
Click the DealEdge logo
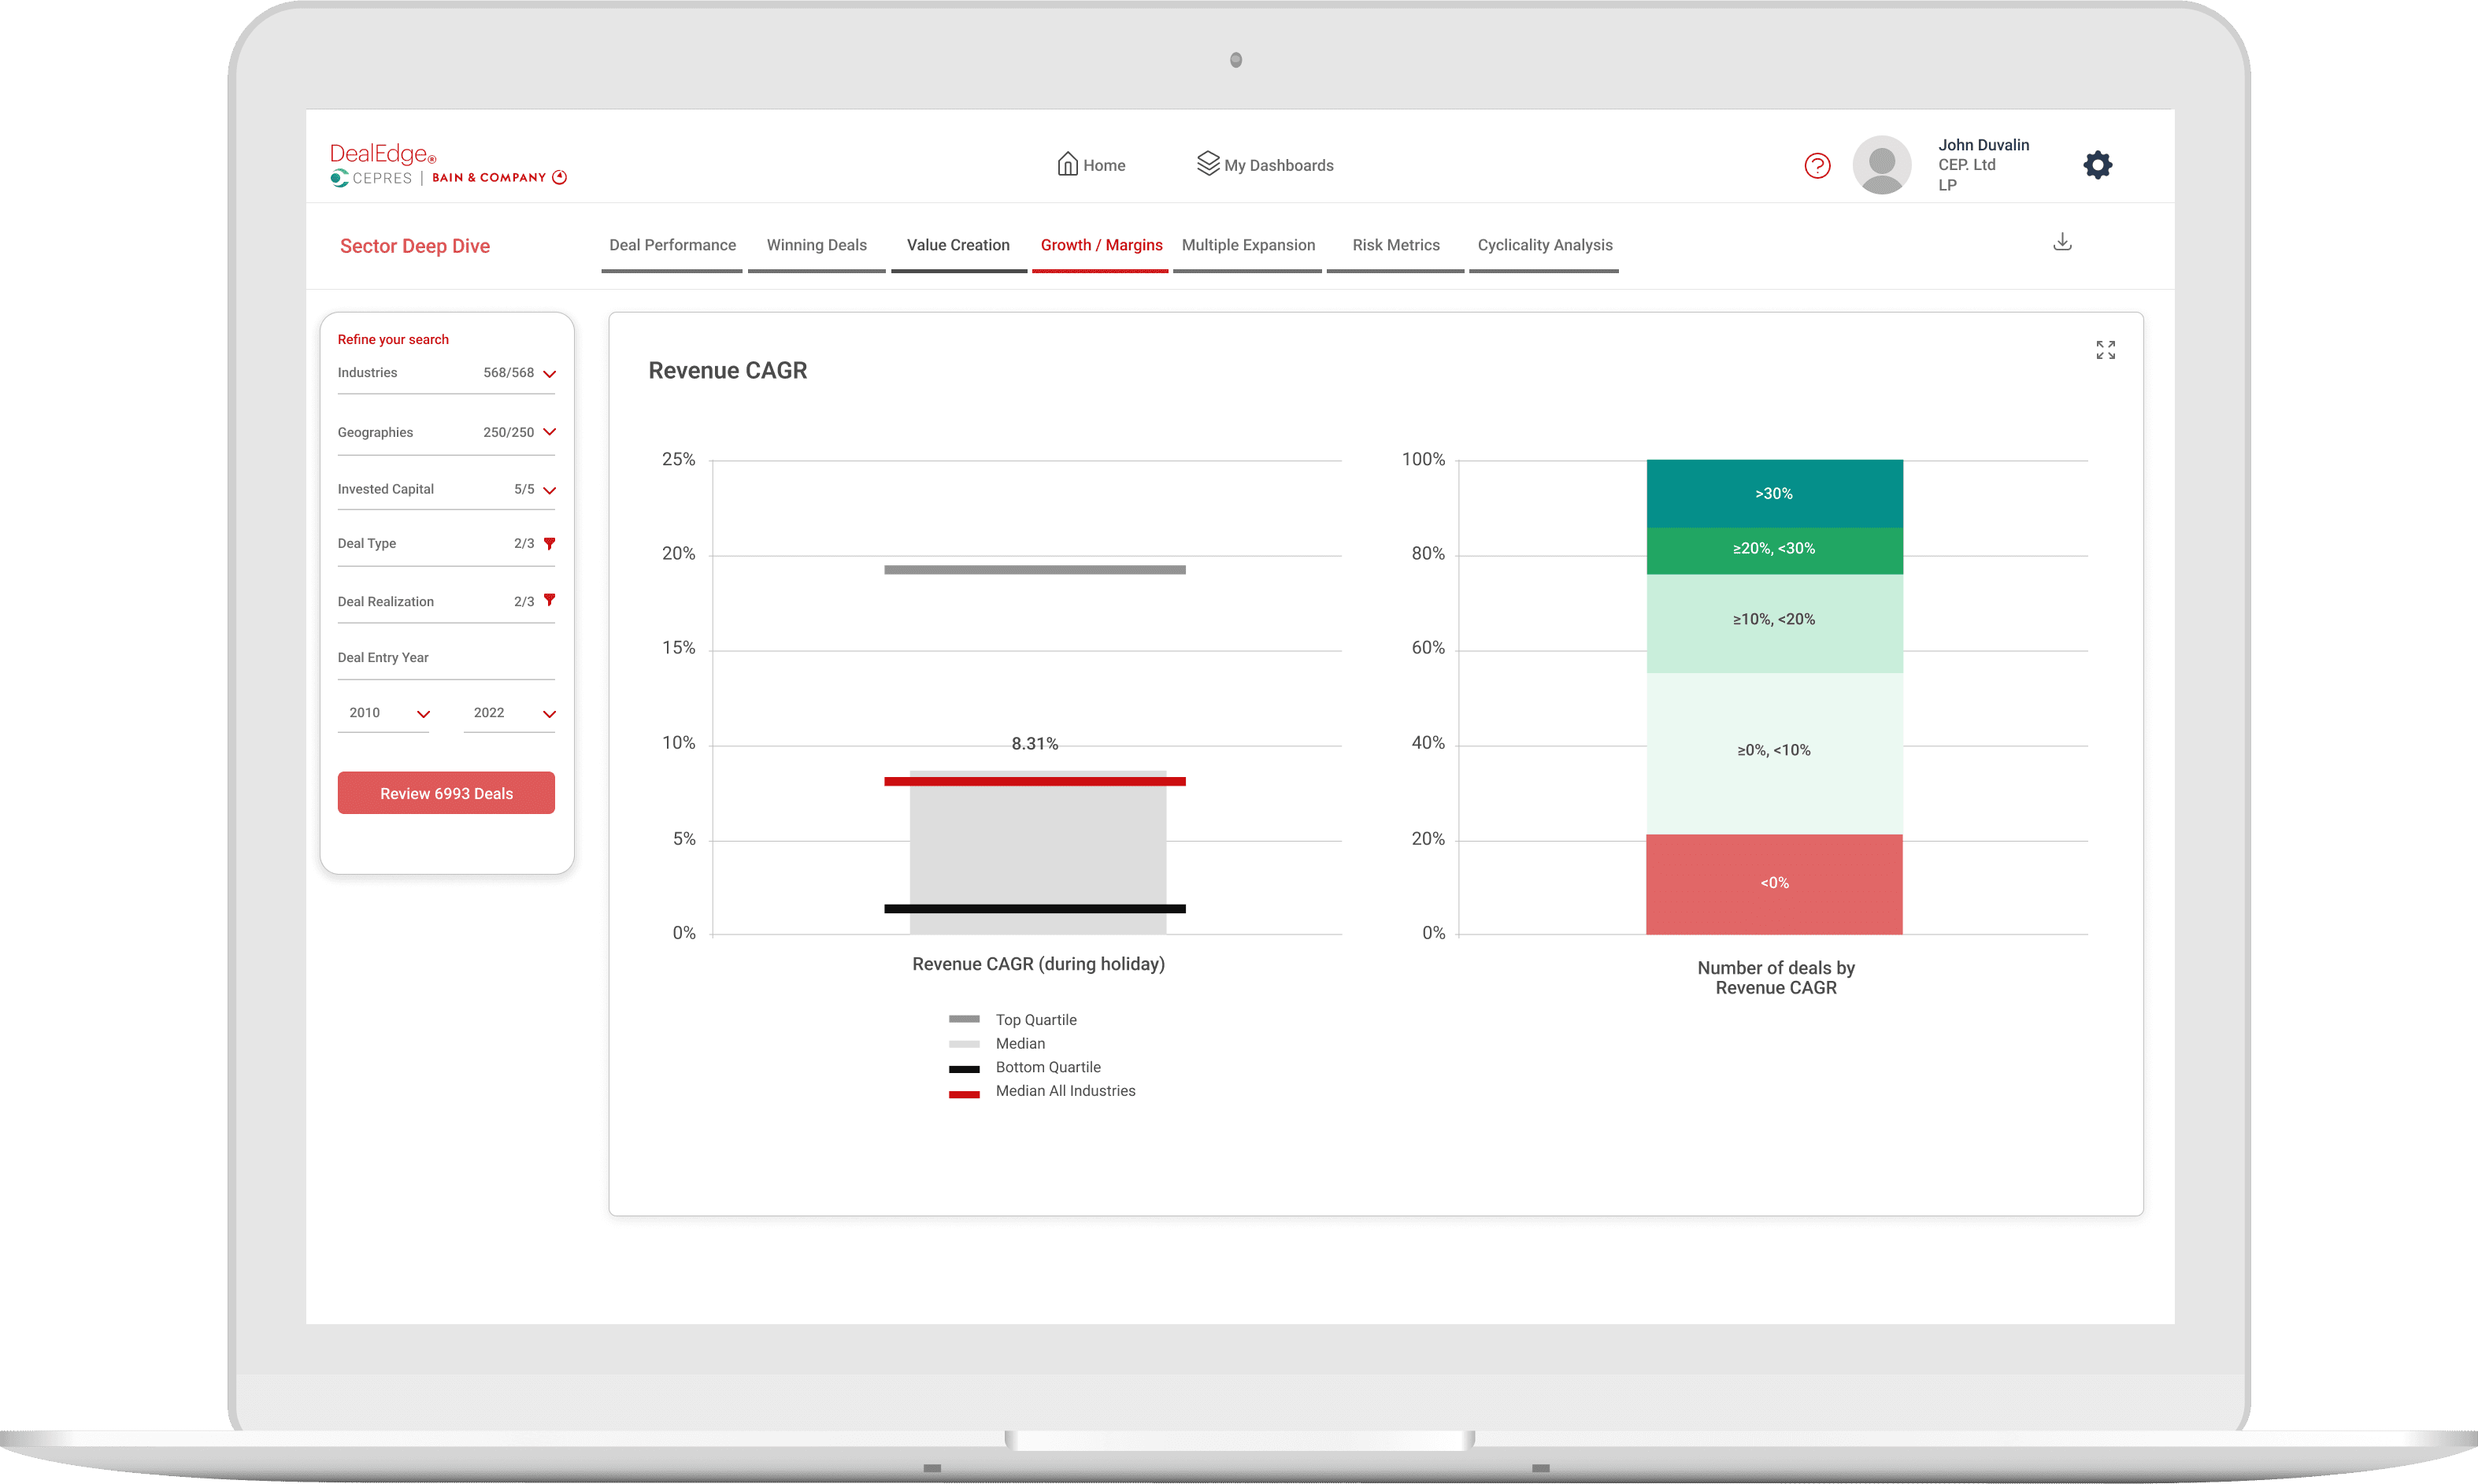(383, 154)
